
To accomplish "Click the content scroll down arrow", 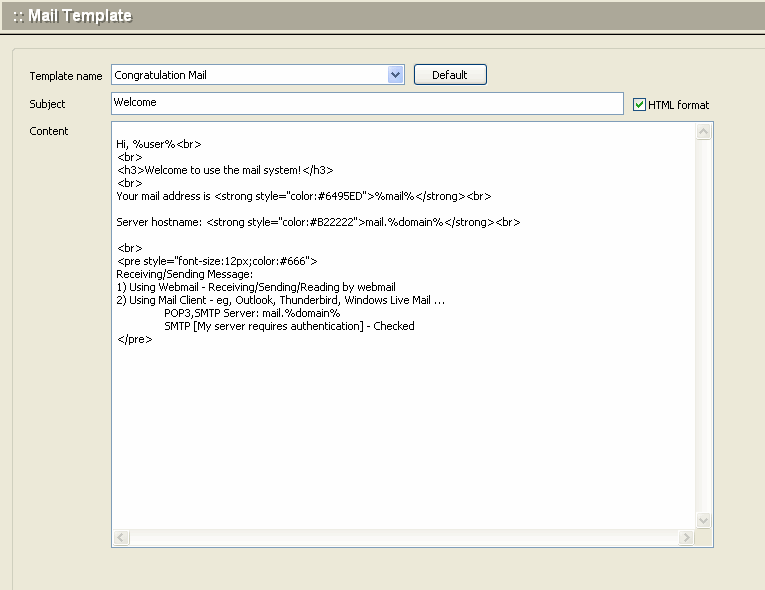I will [703, 520].
